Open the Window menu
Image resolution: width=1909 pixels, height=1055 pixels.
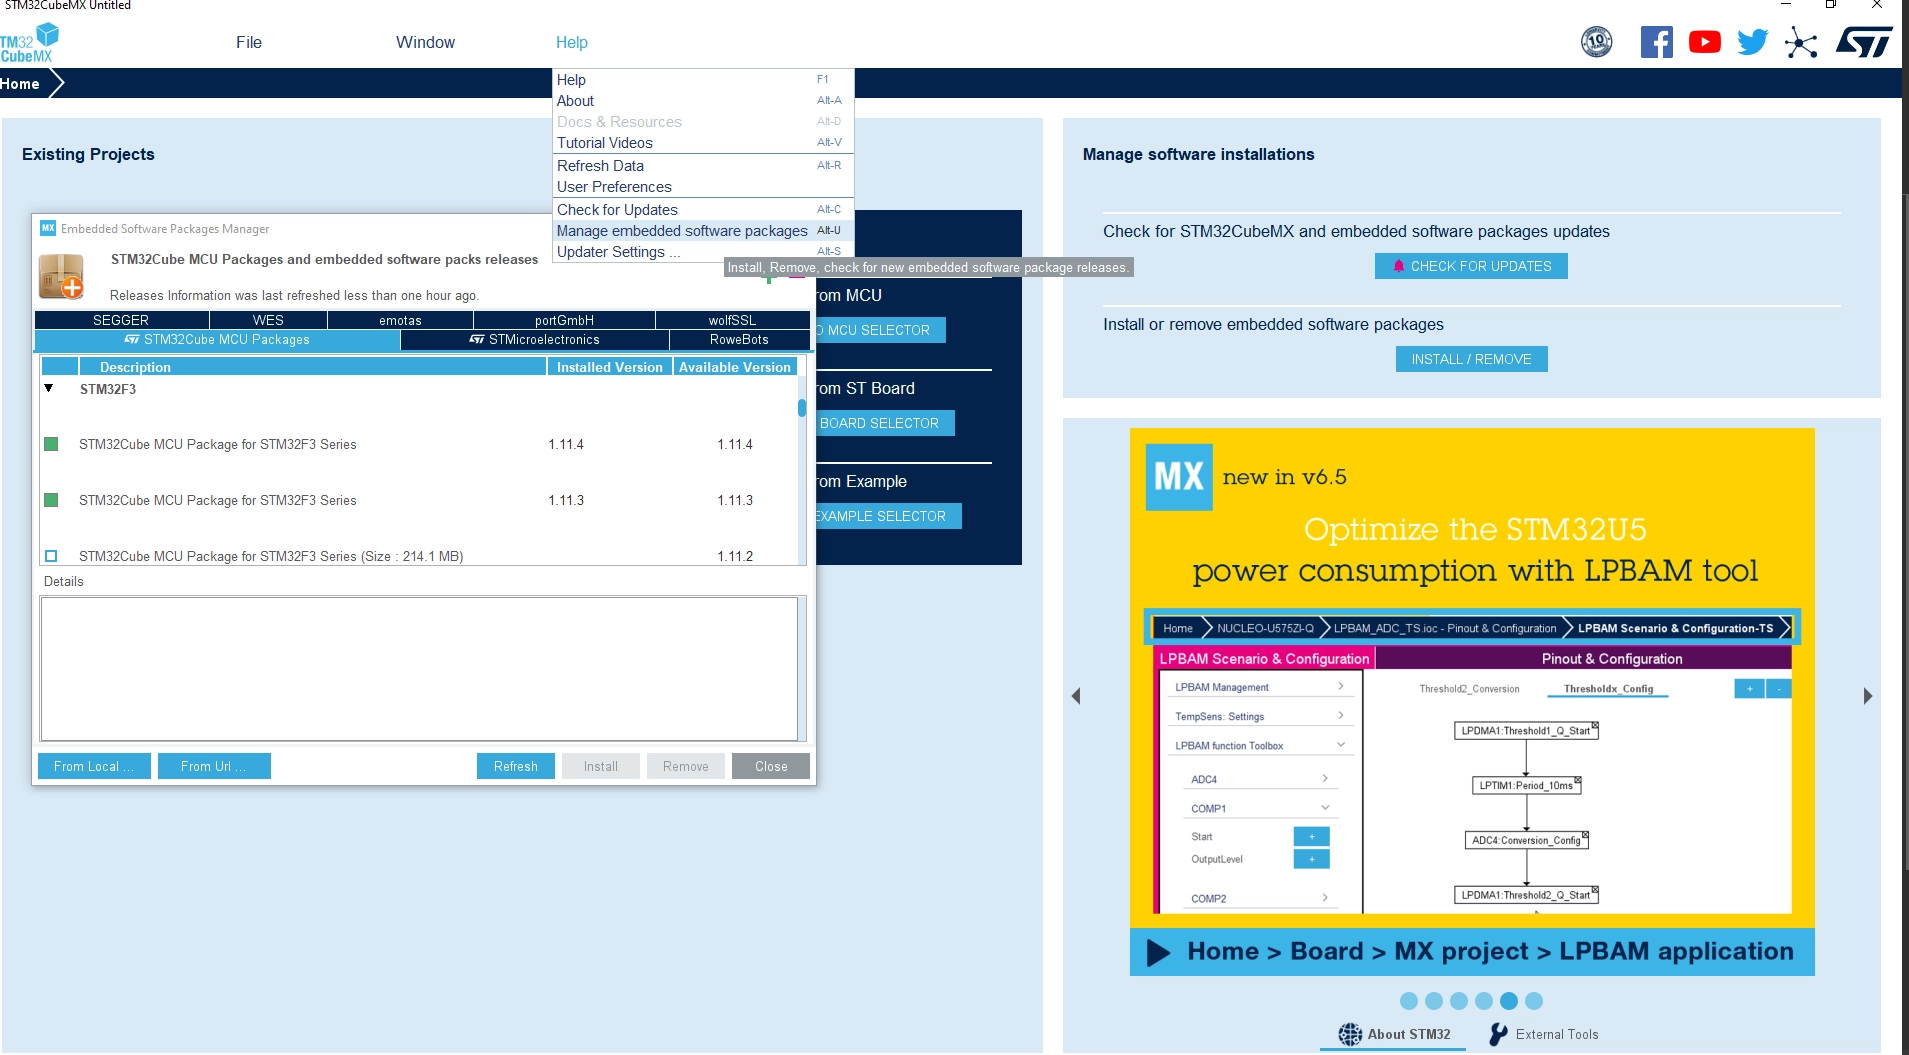point(425,42)
